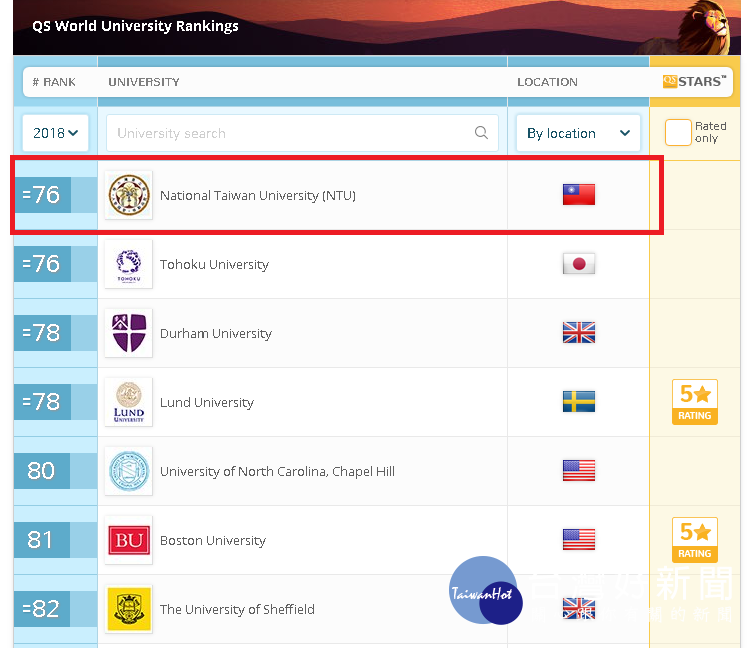Click the Japan flag icon

(x=579, y=263)
